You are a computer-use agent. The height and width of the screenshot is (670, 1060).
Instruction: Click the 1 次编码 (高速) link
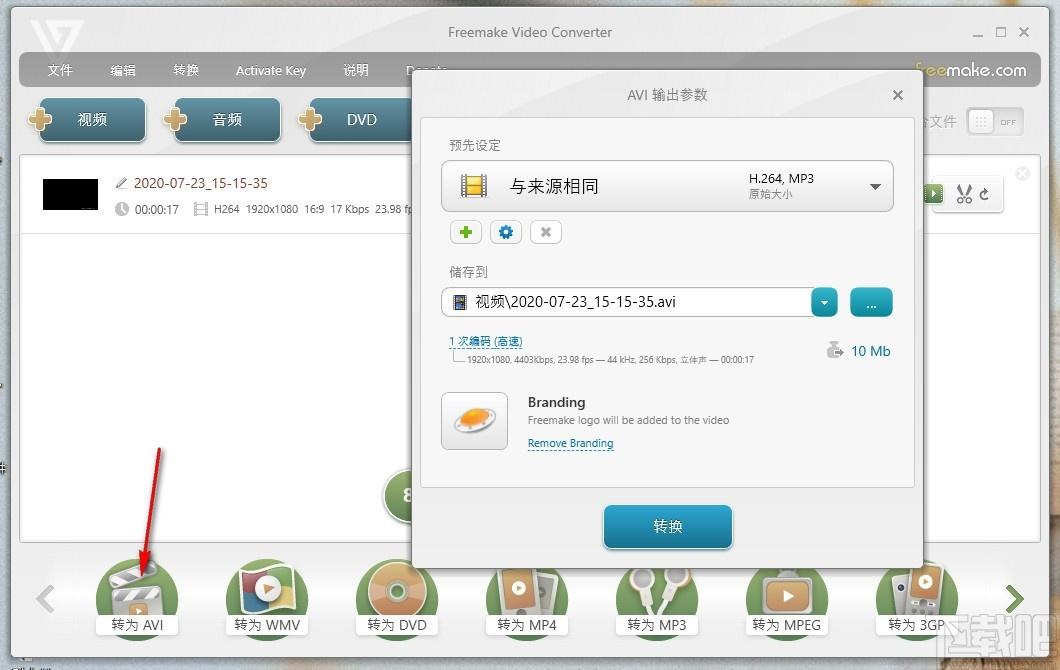[x=485, y=341]
